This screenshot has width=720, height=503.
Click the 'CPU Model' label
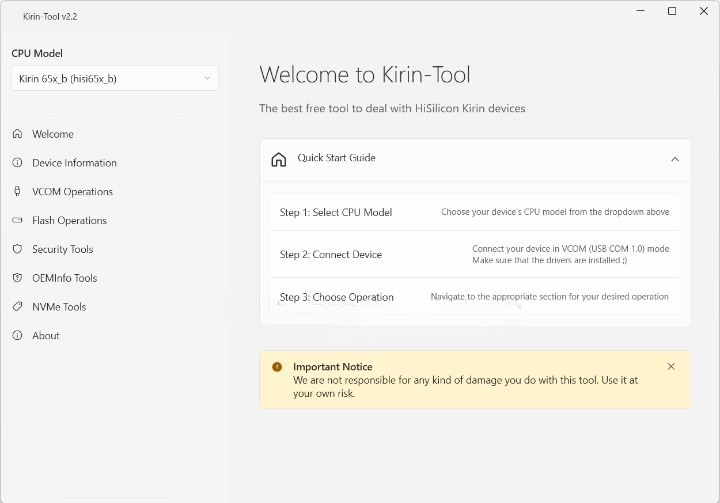point(37,53)
